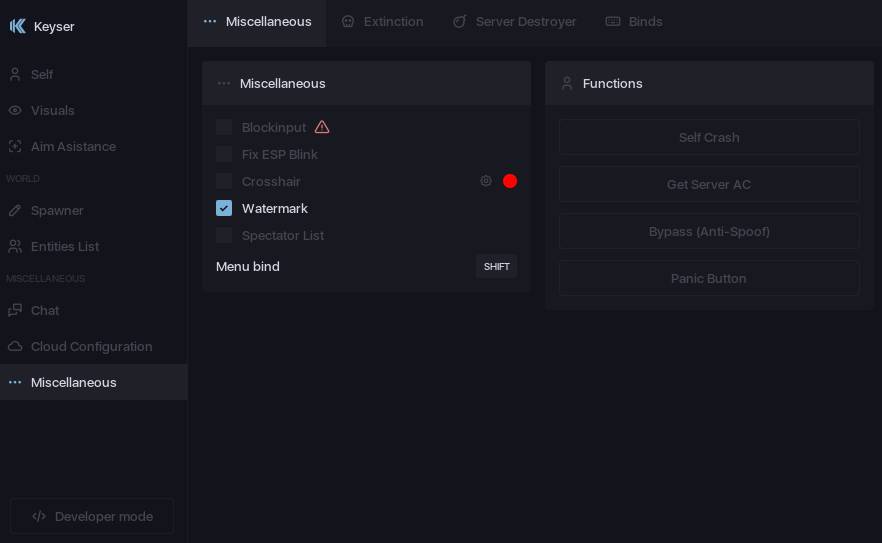Click the Developer mode button
This screenshot has height=543, width=882.
(92, 516)
